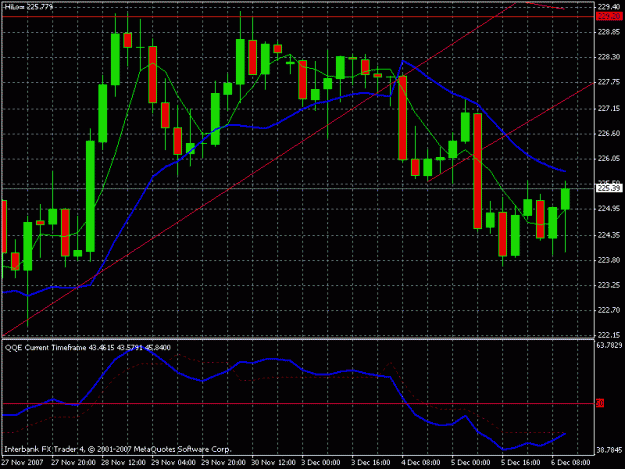Click the red 229.20 price level tag
Viewport: 625px width, 469px height.
pyautogui.click(x=609, y=16)
